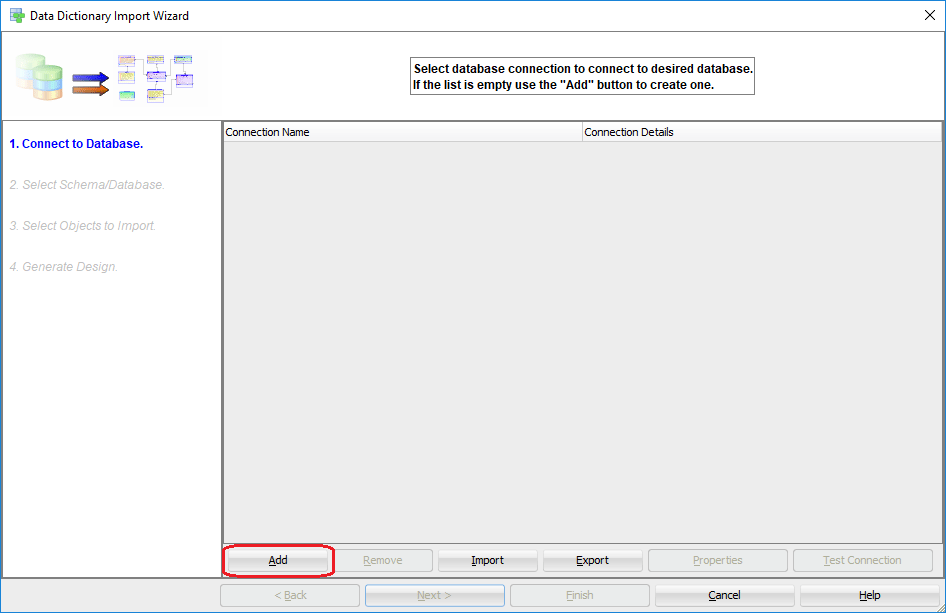The image size is (946, 613).
Task: Click the Cancel button
Action: coord(724,595)
